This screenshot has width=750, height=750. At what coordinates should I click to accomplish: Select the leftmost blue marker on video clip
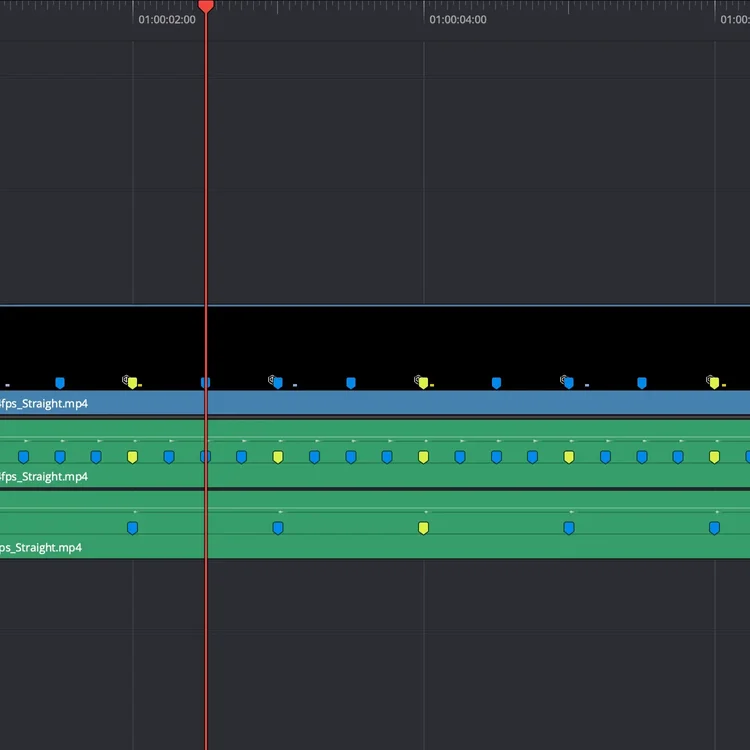60,383
